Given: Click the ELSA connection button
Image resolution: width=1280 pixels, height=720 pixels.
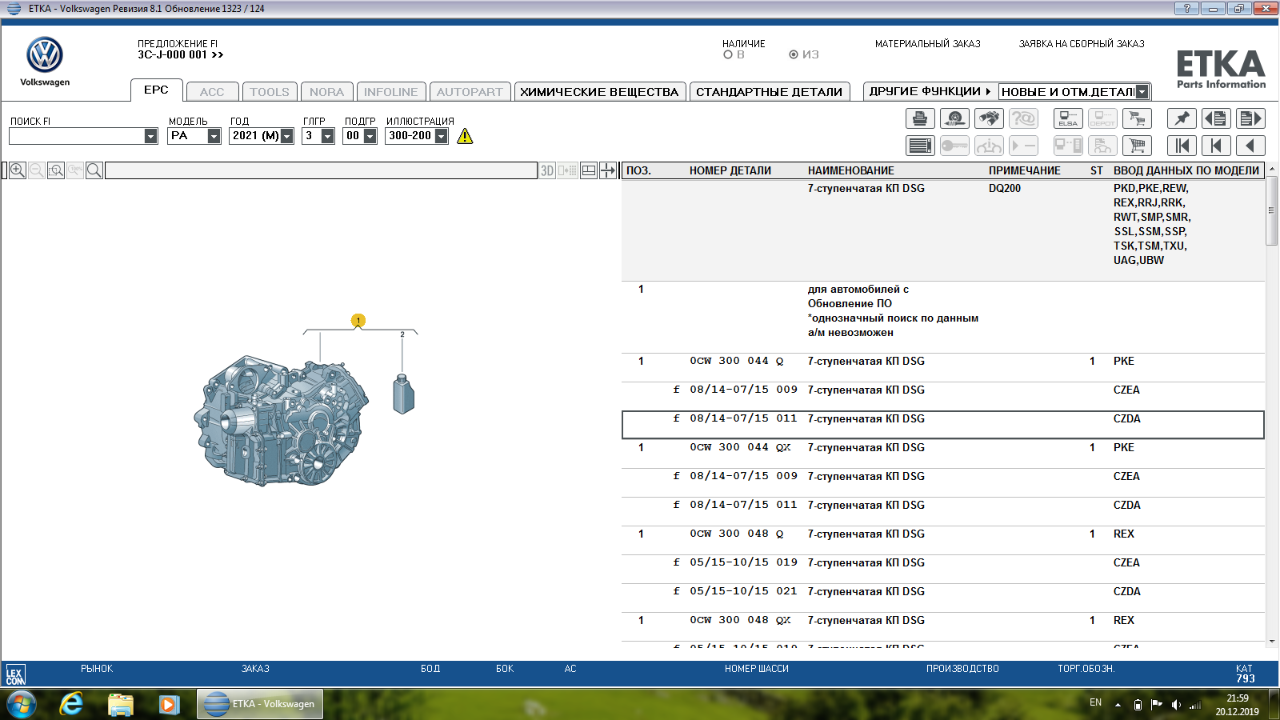Looking at the screenshot, I should coord(1068,119).
